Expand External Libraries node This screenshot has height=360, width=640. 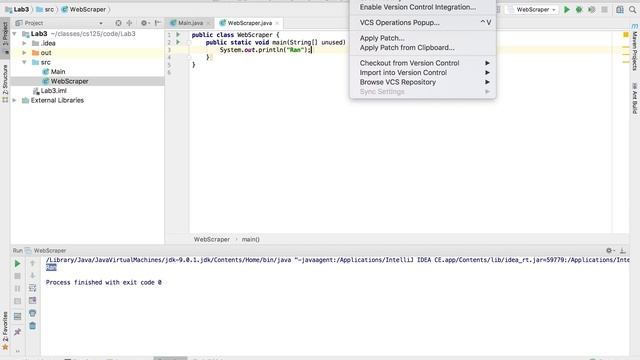(15, 100)
